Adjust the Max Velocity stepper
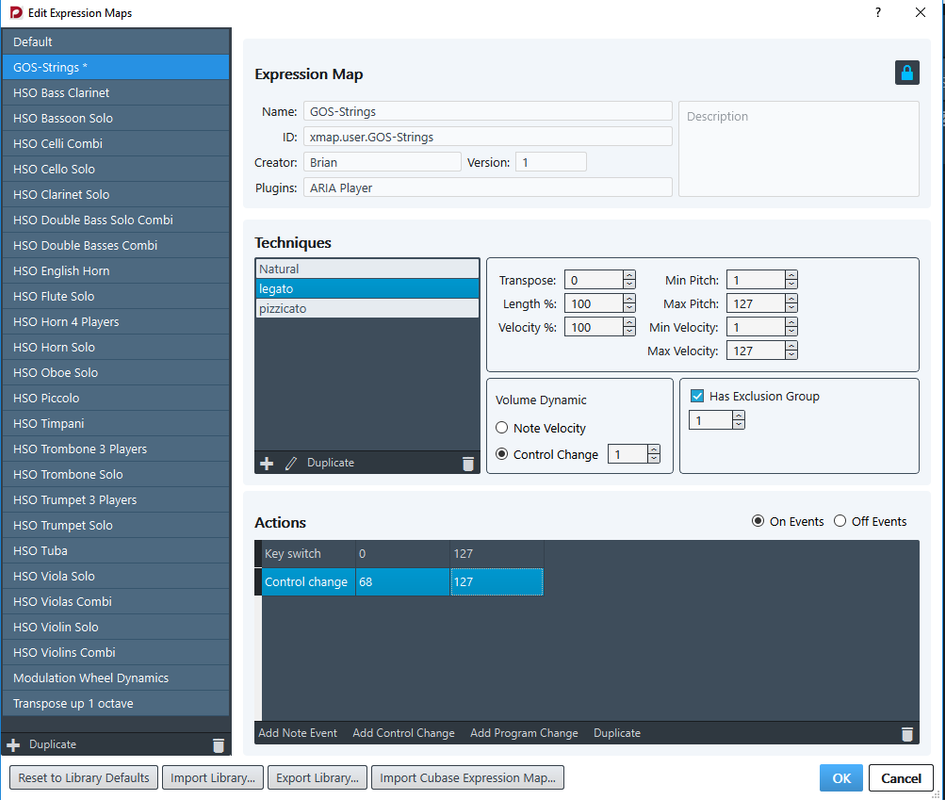 click(791, 350)
